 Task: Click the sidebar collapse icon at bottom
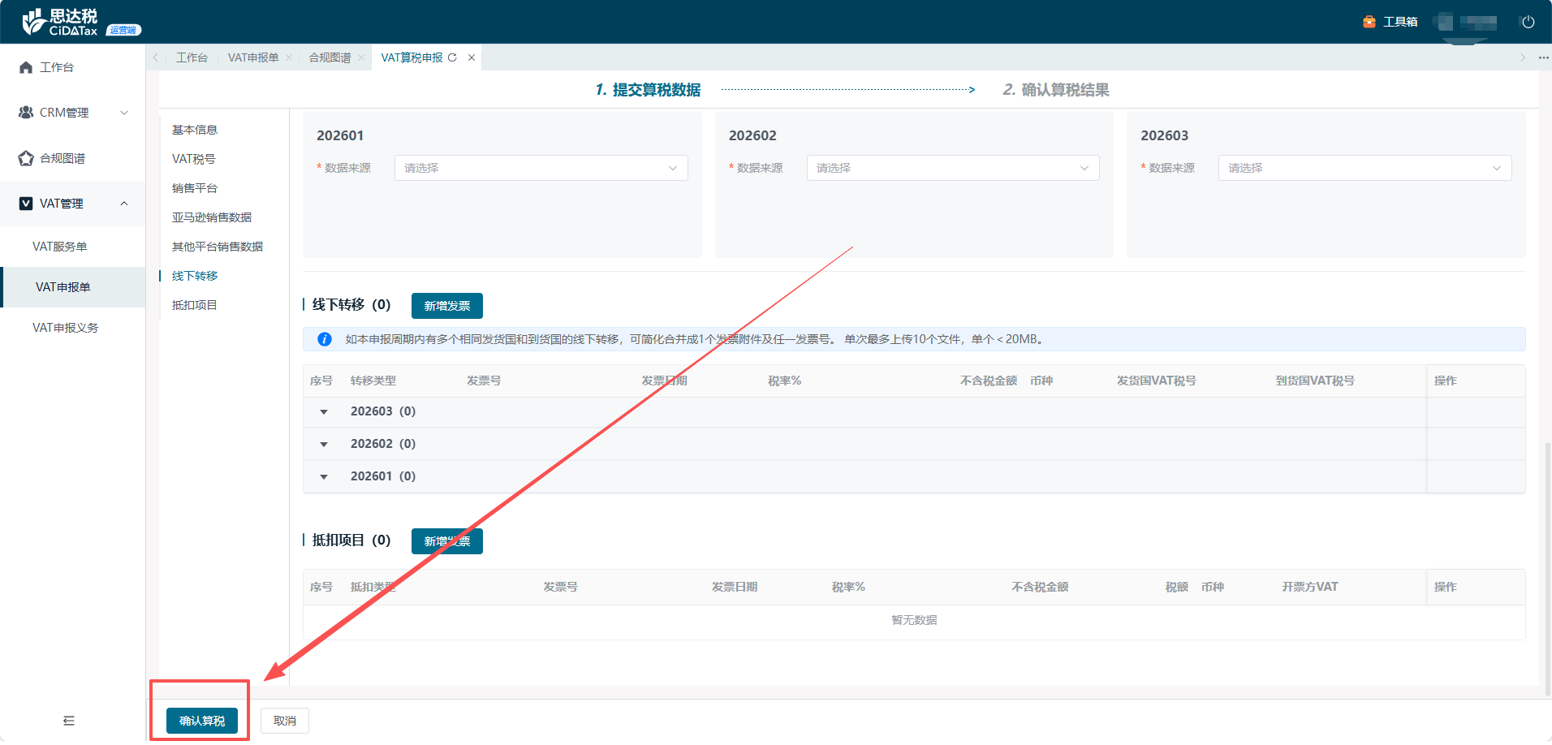pyautogui.click(x=69, y=720)
